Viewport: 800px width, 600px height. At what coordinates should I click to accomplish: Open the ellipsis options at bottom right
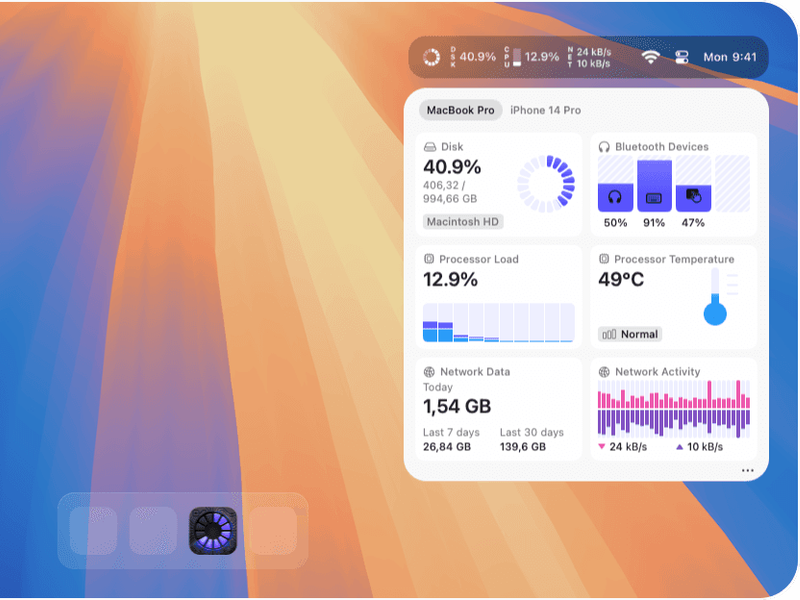(x=747, y=470)
